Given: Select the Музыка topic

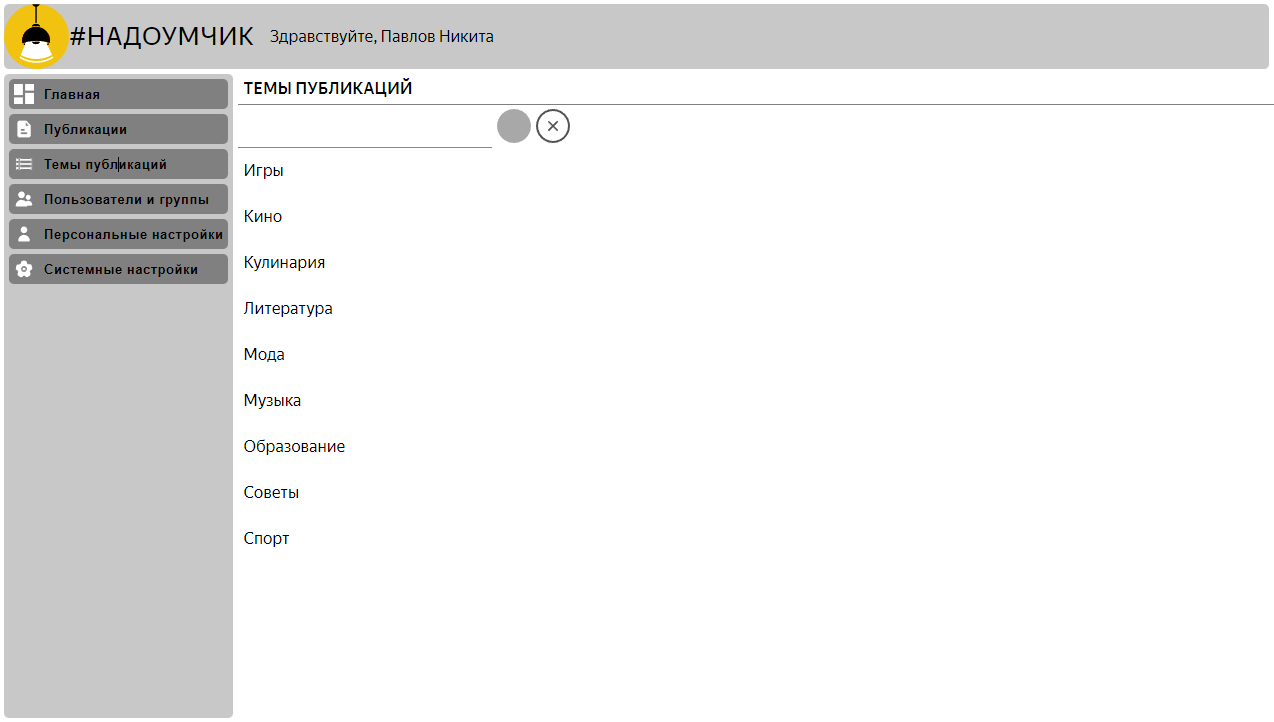Looking at the screenshot, I should [272, 400].
